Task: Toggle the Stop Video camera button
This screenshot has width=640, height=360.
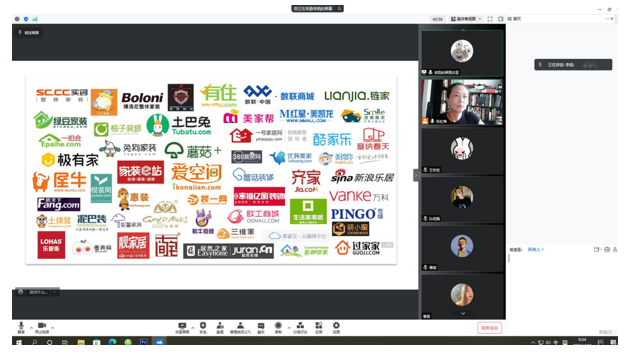Action: 42,327
